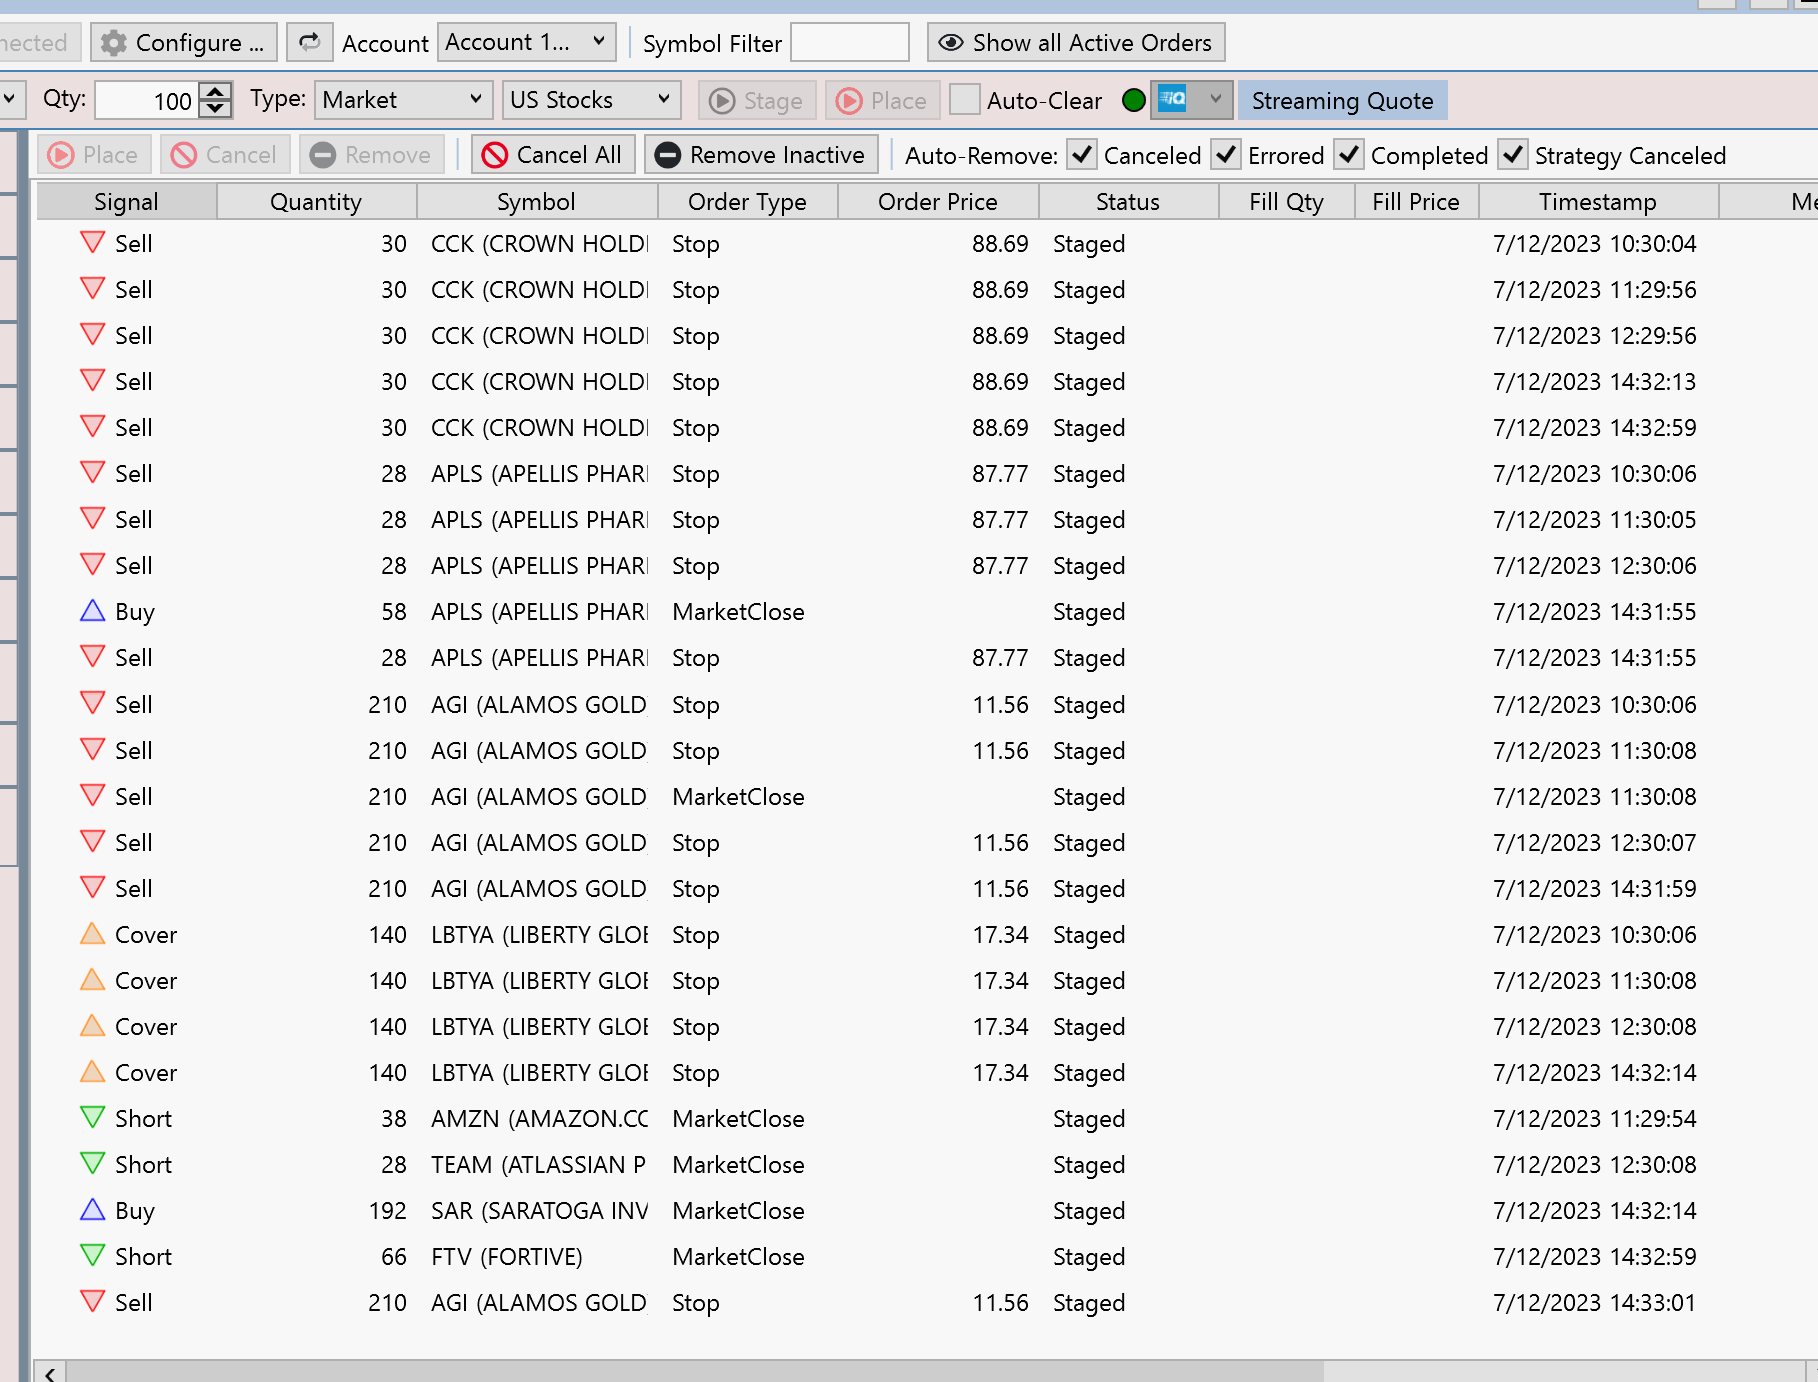The width and height of the screenshot is (1818, 1382).
Task: Toggle the Auto-Clear checkbox
Action: pos(964,100)
